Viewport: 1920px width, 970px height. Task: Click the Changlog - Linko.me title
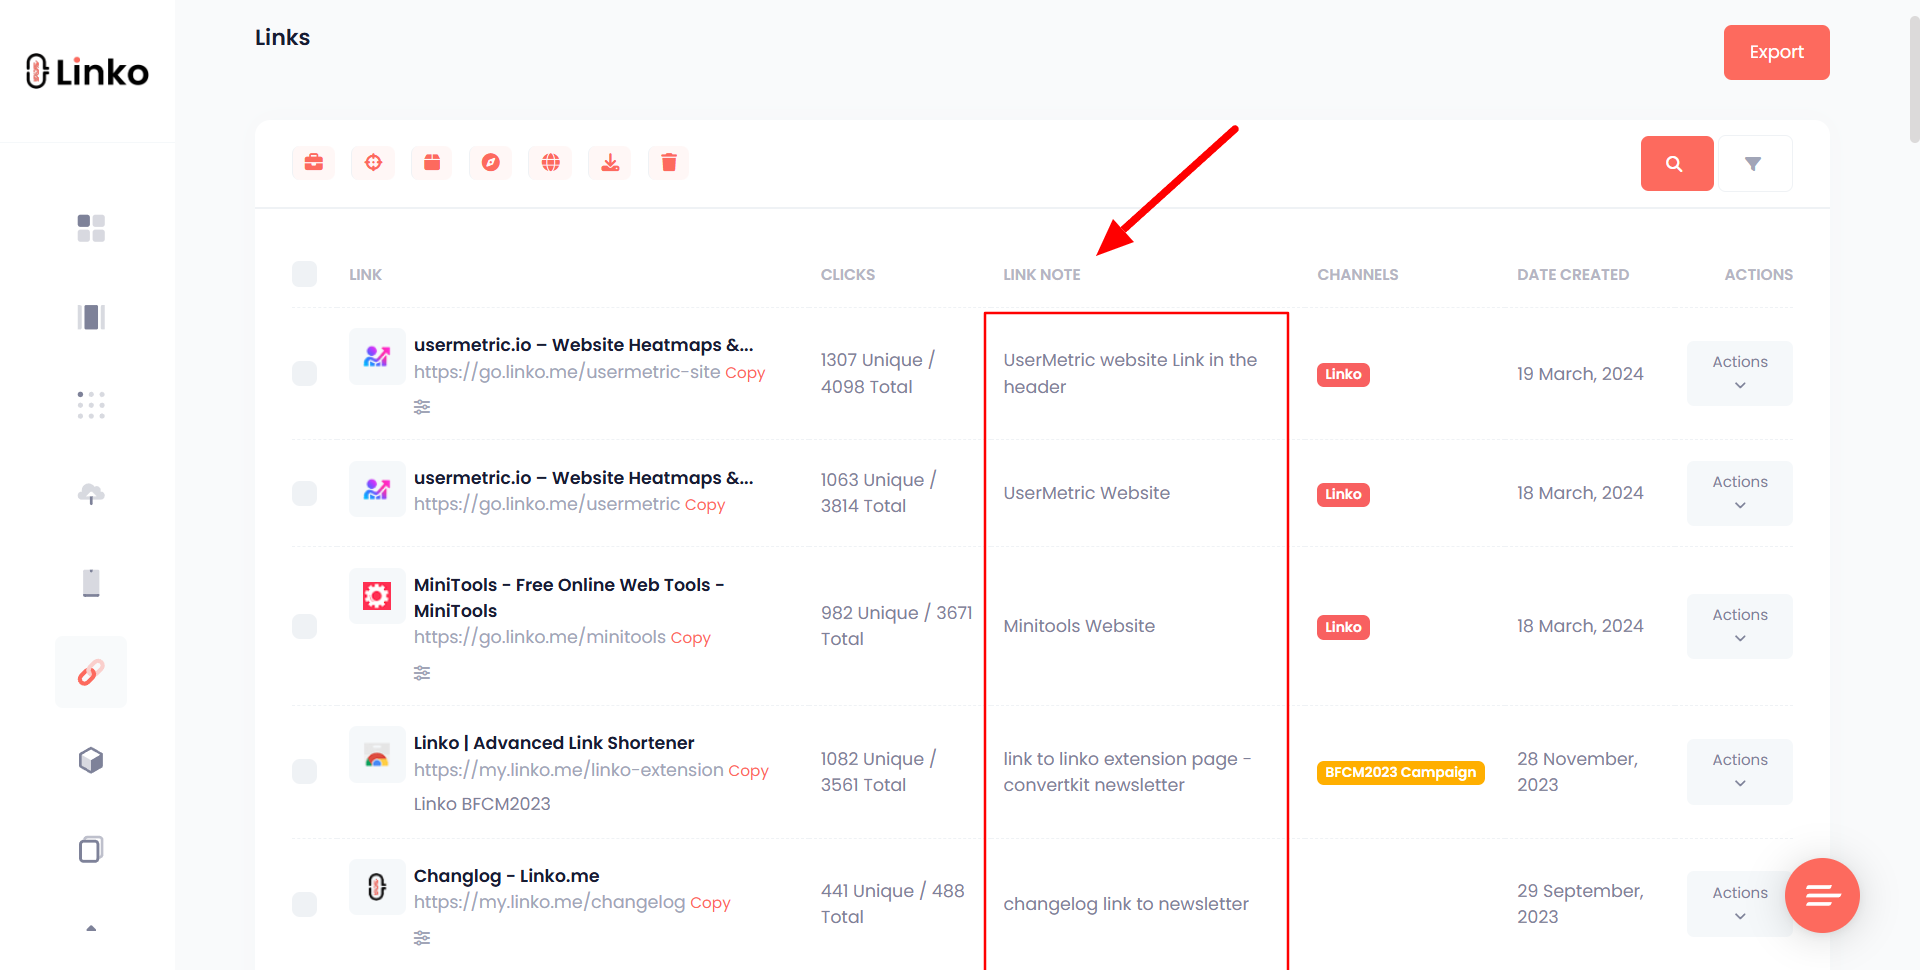click(x=507, y=875)
